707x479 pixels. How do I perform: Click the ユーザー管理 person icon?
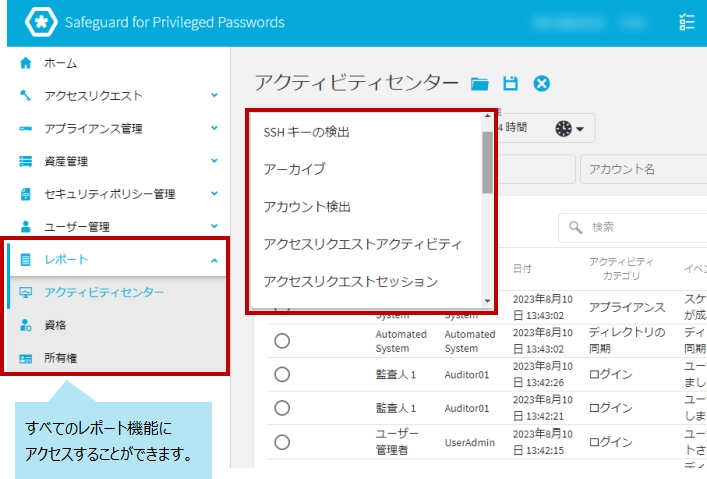26,226
